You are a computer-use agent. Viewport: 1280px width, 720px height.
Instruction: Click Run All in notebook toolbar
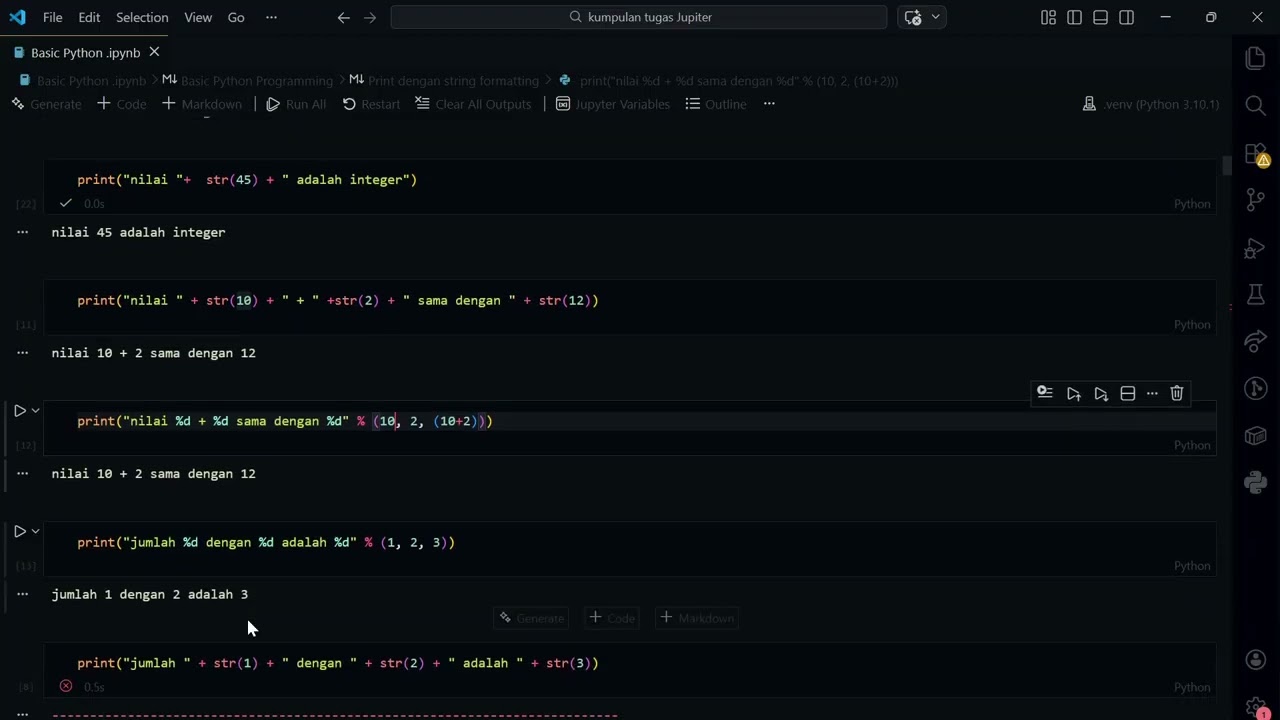(296, 104)
